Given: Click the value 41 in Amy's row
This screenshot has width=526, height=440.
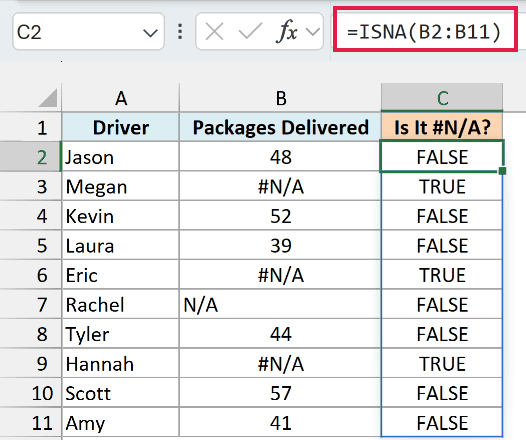Looking at the screenshot, I should coord(280,423).
